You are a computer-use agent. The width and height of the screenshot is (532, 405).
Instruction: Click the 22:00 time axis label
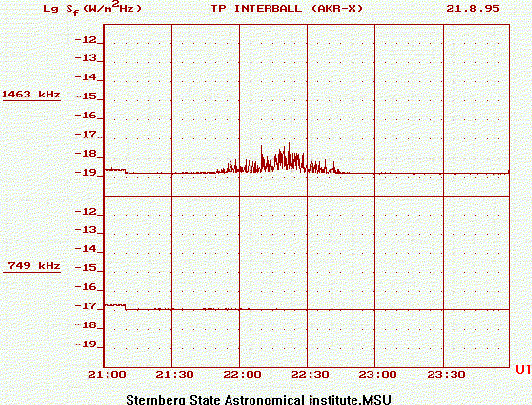coord(242,375)
